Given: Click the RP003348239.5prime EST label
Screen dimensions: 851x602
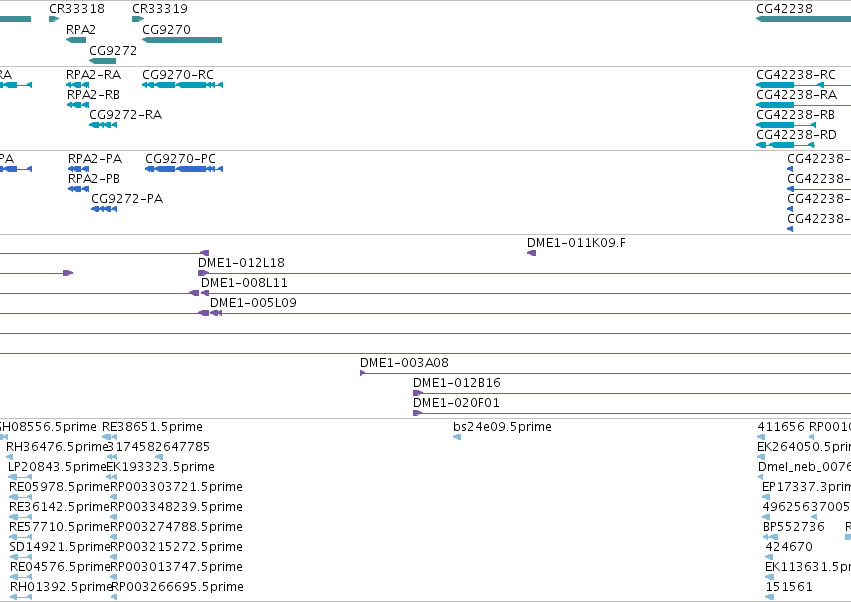Looking at the screenshot, I should pyautogui.click(x=176, y=507).
